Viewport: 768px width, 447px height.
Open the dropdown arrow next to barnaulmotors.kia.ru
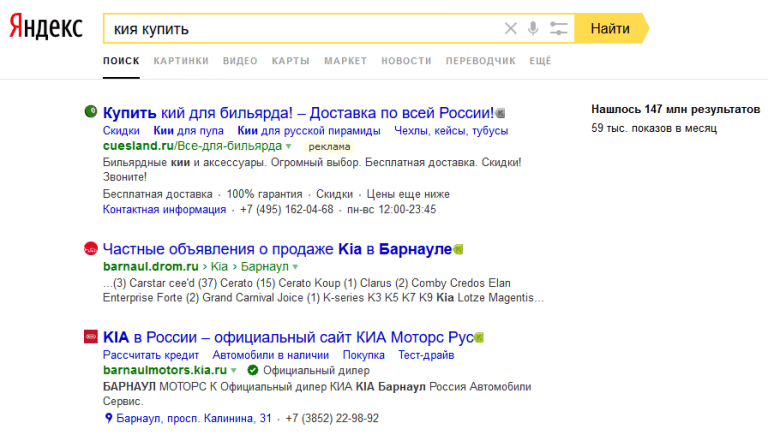pos(235,370)
